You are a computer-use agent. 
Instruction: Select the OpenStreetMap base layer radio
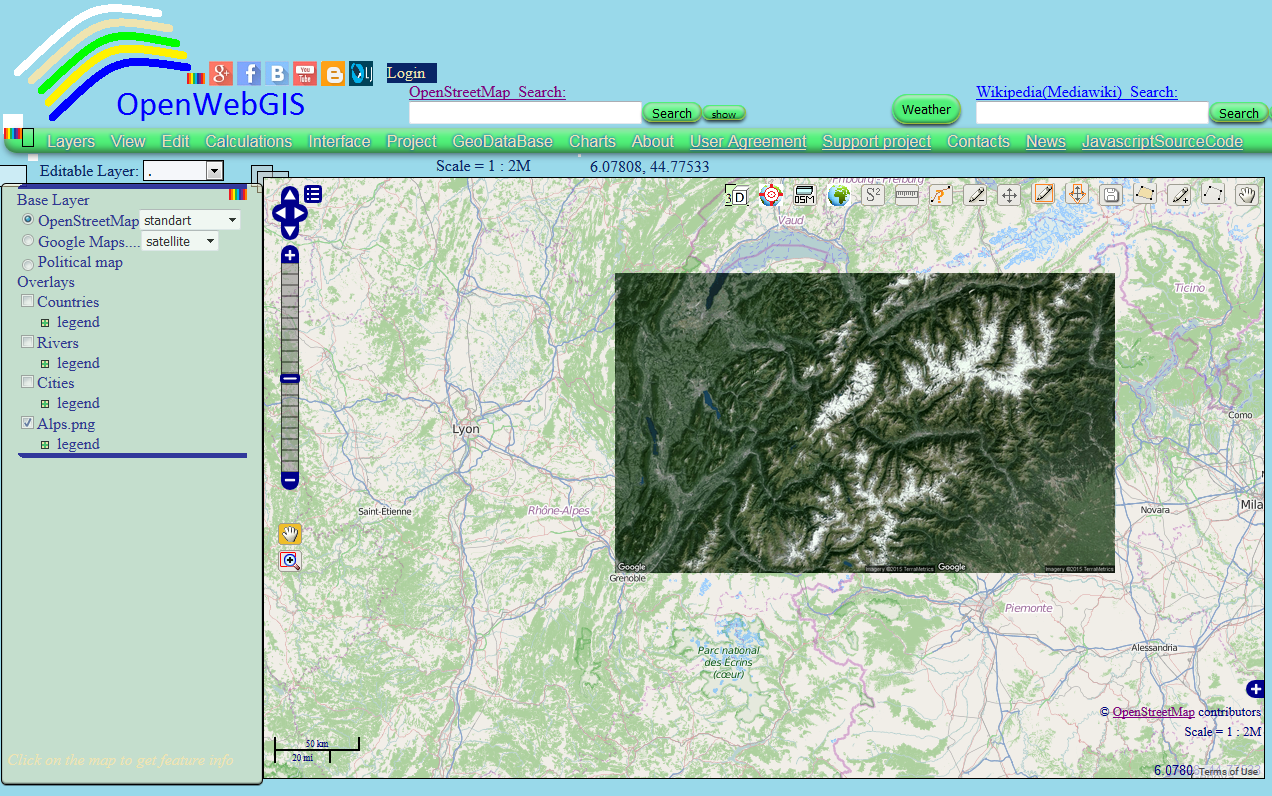(x=28, y=219)
